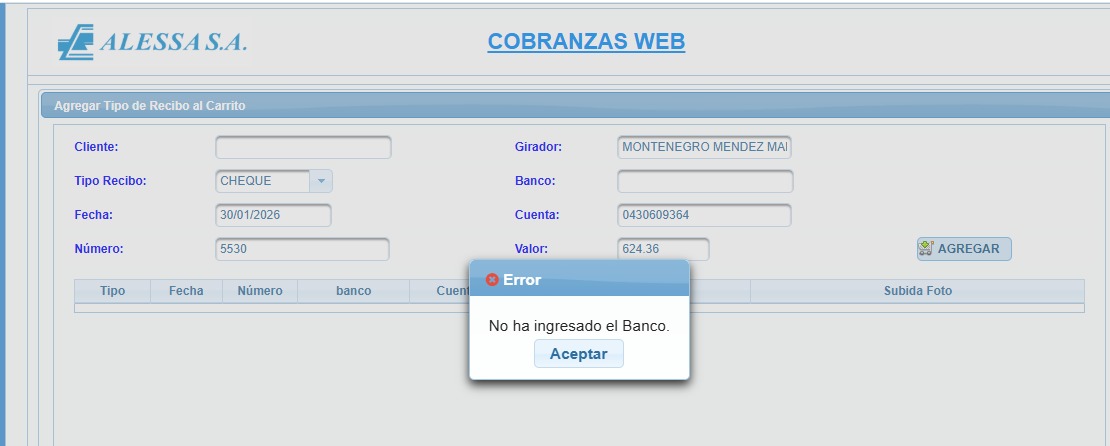Click the Cuenta field with 0430609364

pos(704,215)
